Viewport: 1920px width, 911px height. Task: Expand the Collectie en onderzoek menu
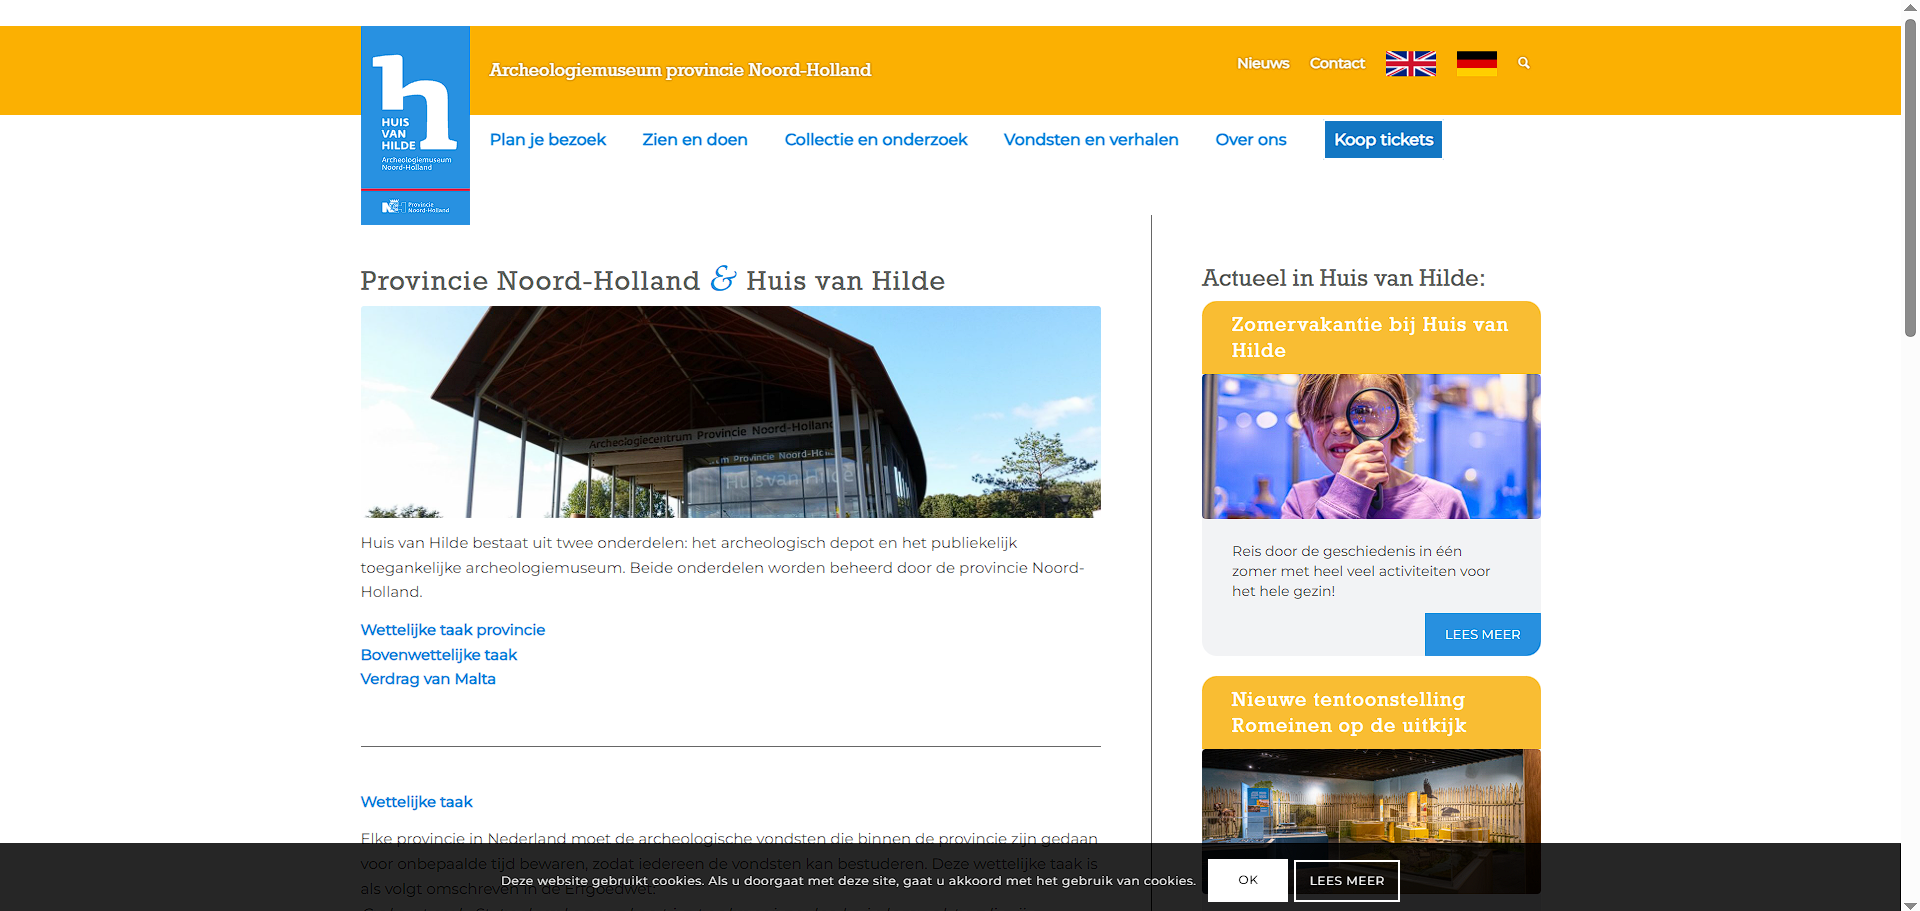coord(875,140)
